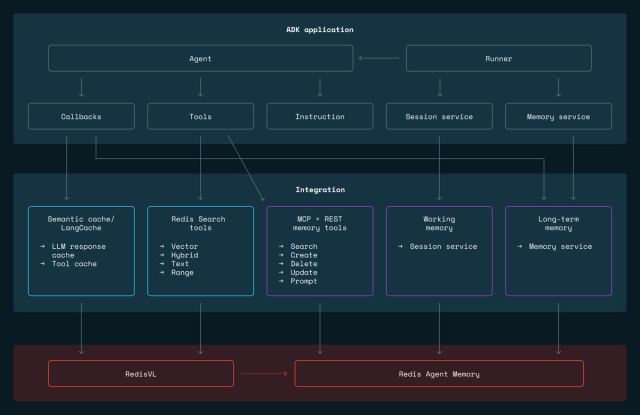Click the ADK application heading
Screen dimensions: 640x415
click(320, 29)
